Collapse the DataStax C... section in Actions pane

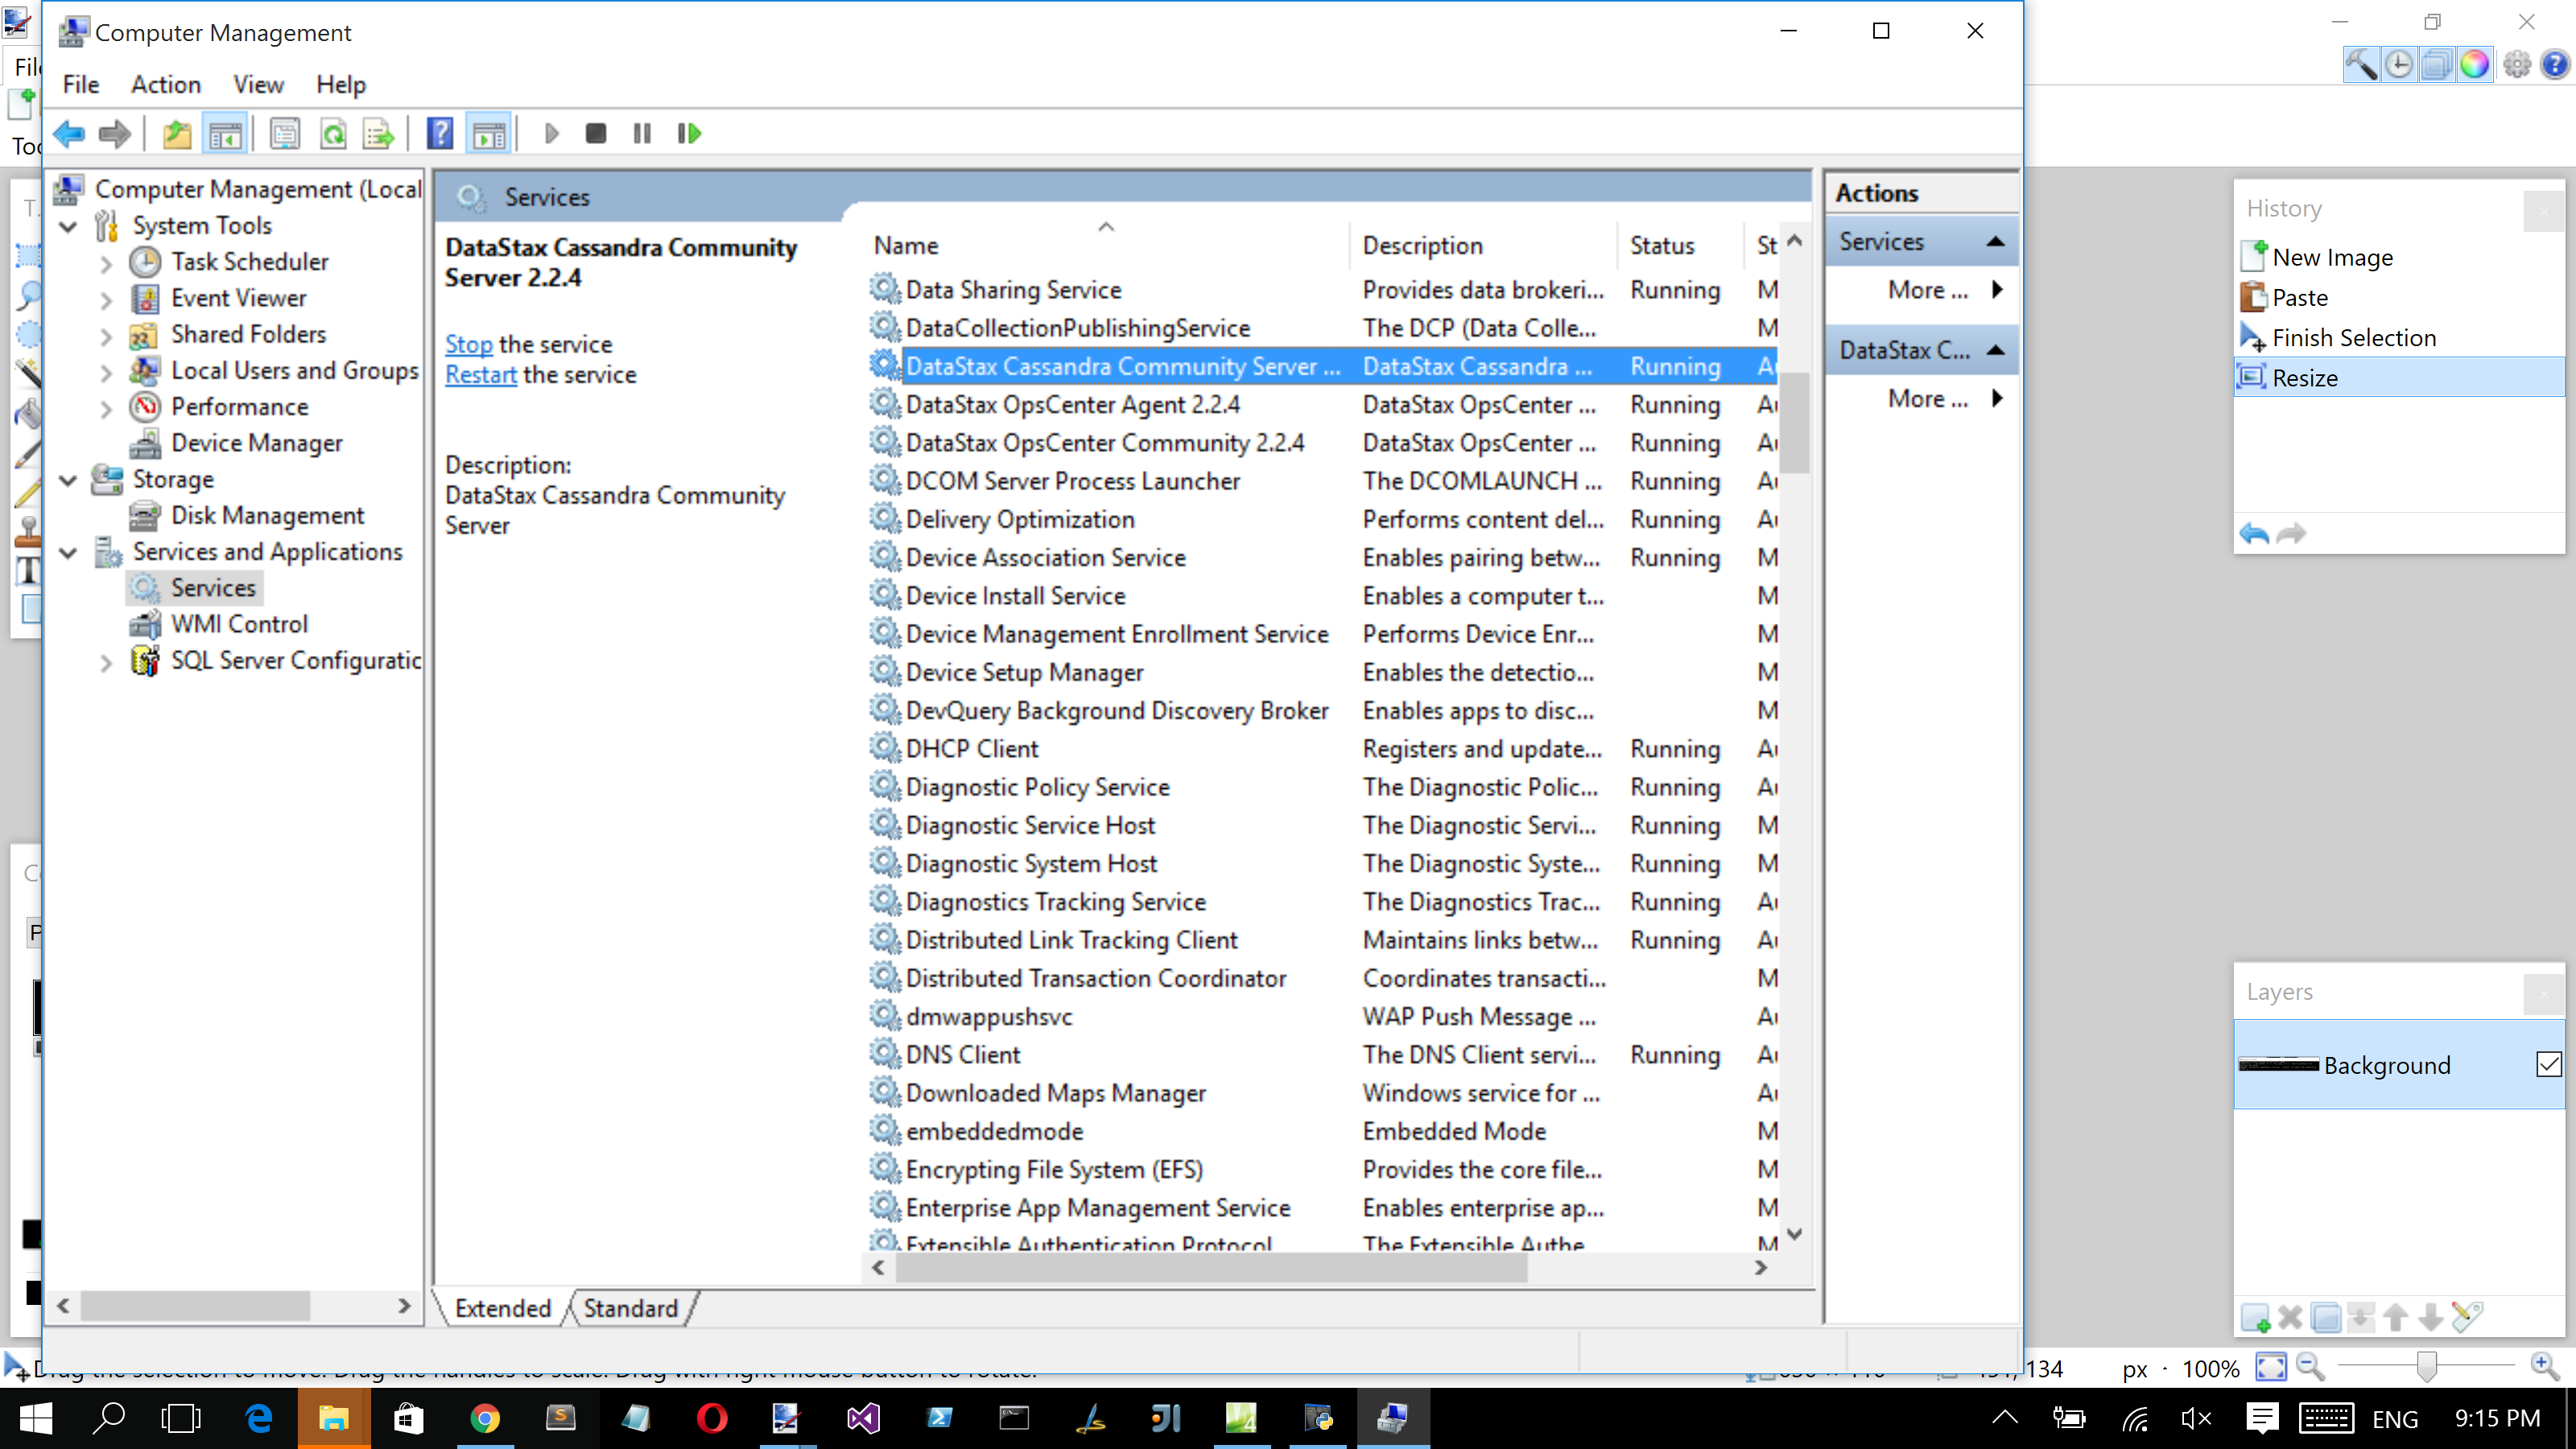[x=1995, y=350]
